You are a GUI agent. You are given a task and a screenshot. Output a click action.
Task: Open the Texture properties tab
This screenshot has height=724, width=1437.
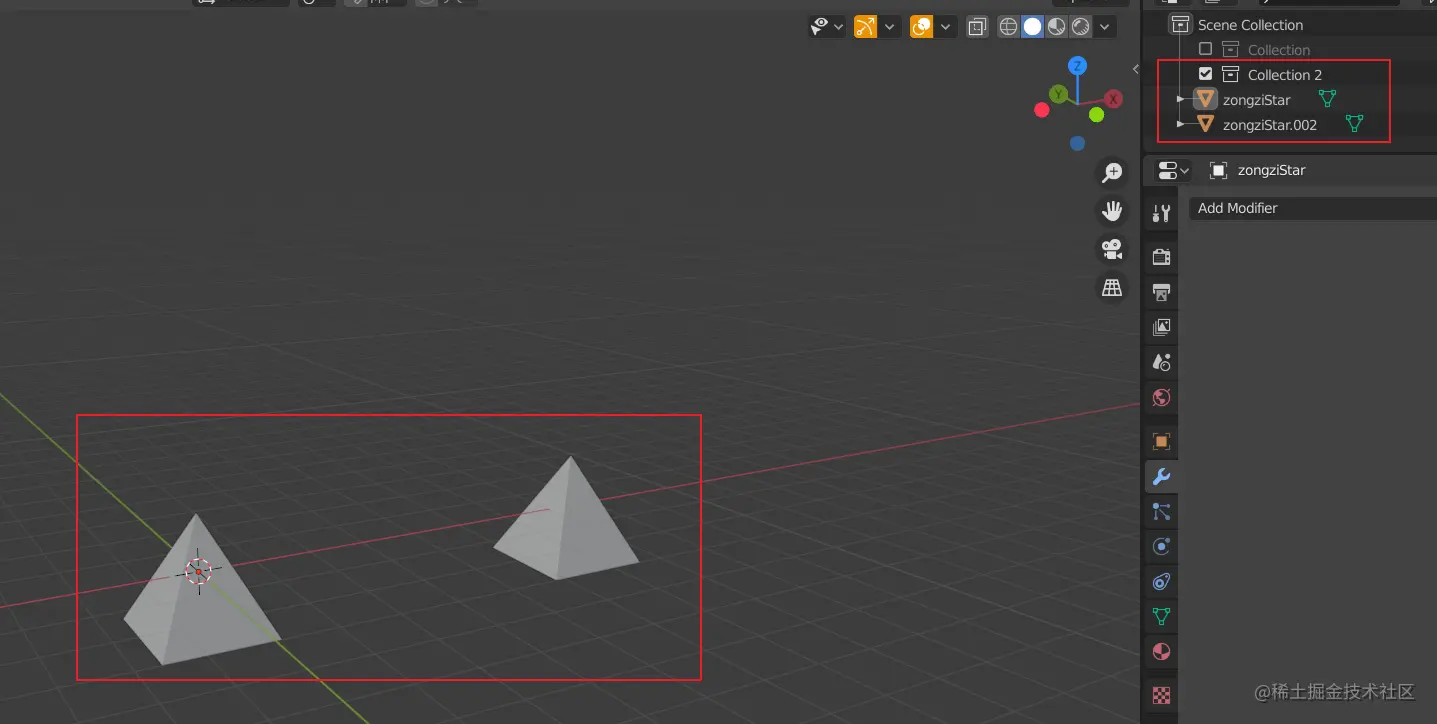point(1161,695)
